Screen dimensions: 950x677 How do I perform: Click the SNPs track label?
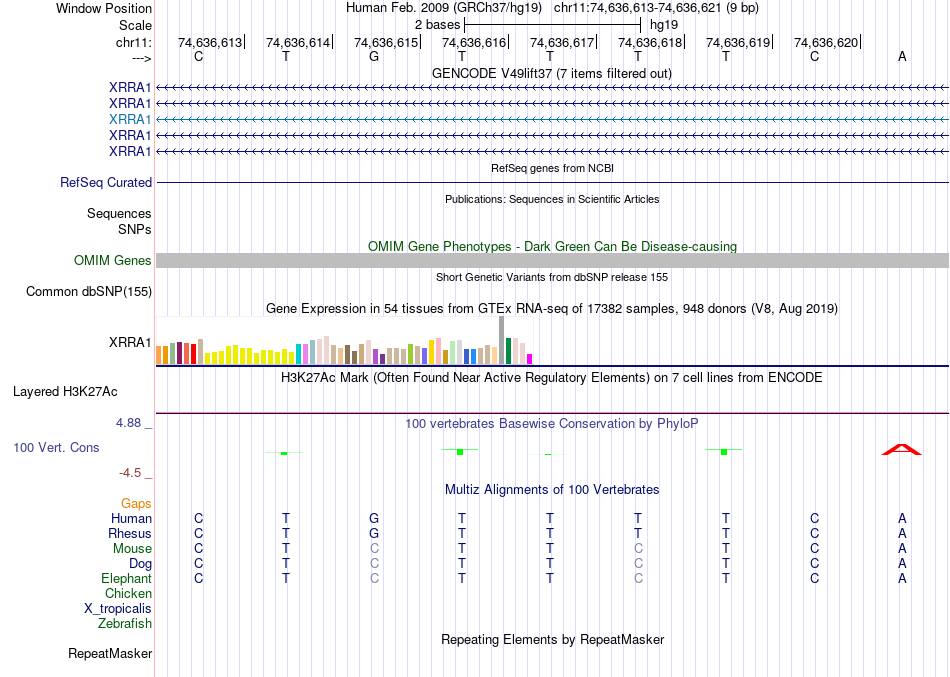pyautogui.click(x=135, y=229)
